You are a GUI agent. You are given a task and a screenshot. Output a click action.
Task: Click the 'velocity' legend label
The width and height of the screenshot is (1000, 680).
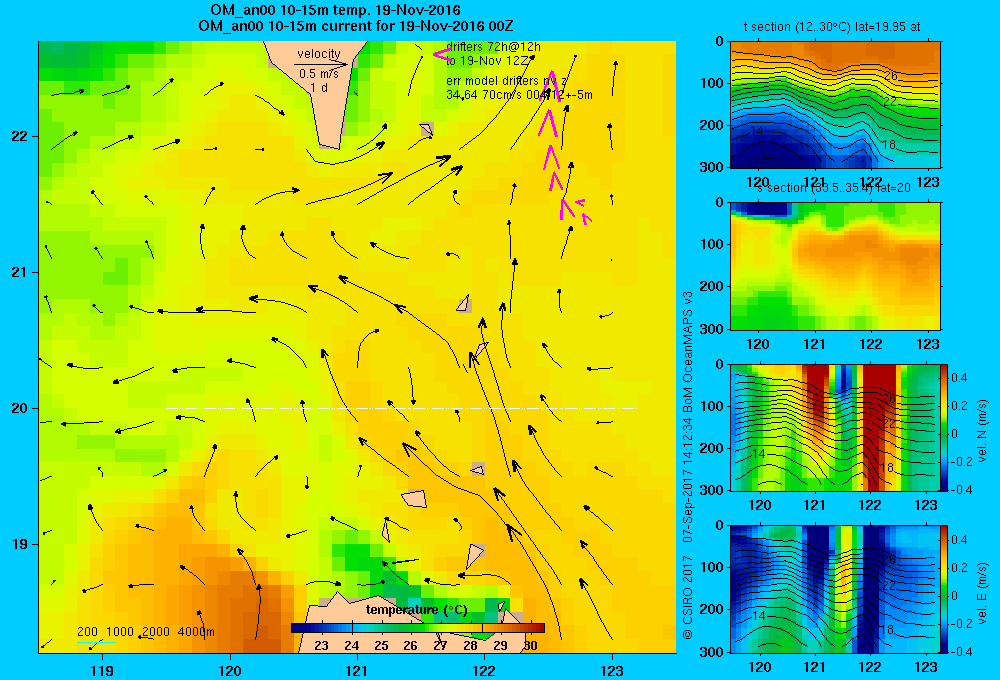click(319, 54)
